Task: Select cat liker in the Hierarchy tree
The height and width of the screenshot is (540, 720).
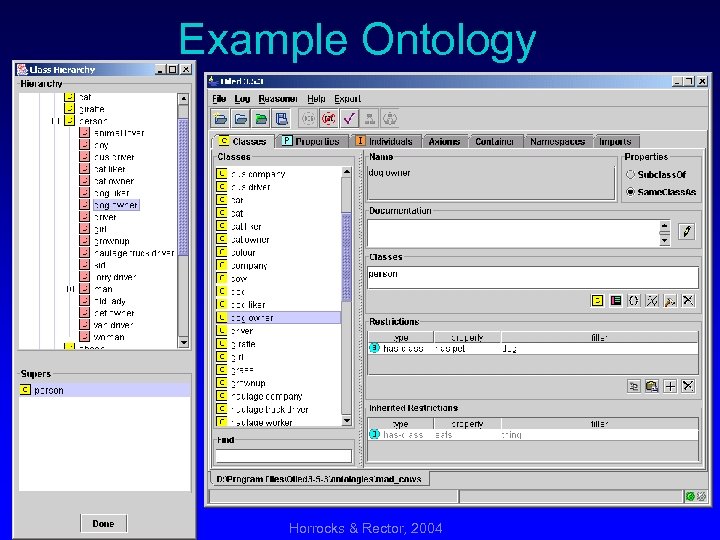Action: (110, 169)
